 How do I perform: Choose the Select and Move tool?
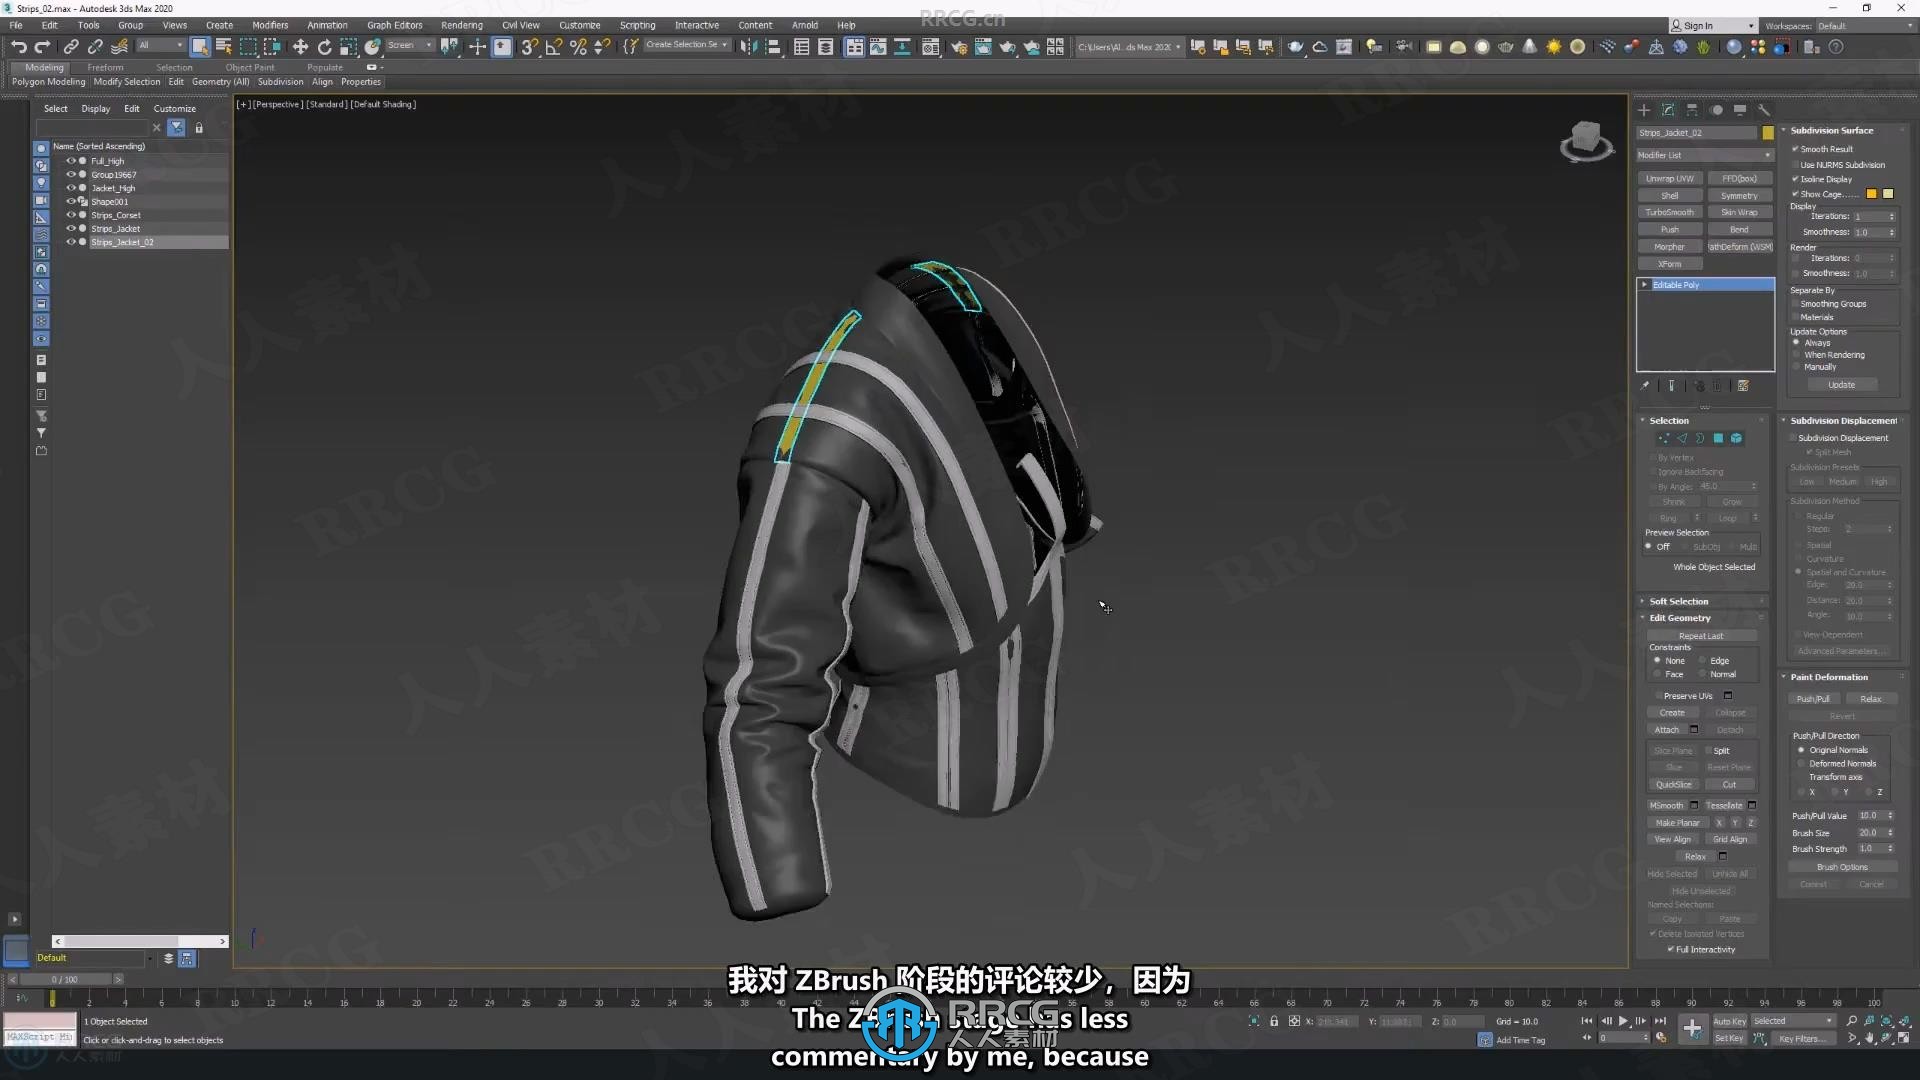click(x=300, y=47)
